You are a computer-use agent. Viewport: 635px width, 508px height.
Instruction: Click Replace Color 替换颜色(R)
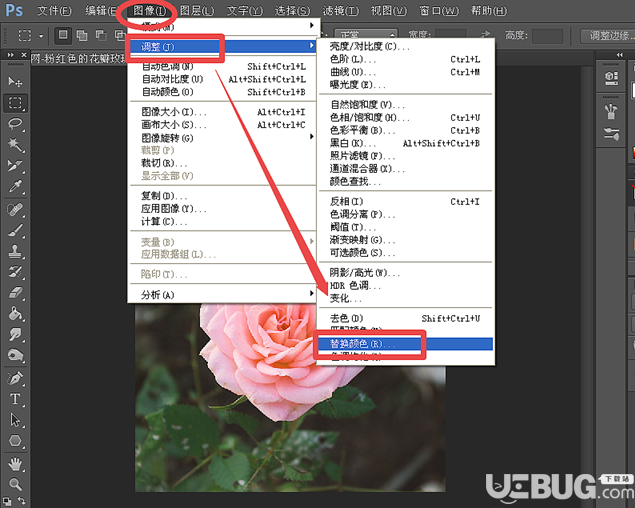coord(405,344)
